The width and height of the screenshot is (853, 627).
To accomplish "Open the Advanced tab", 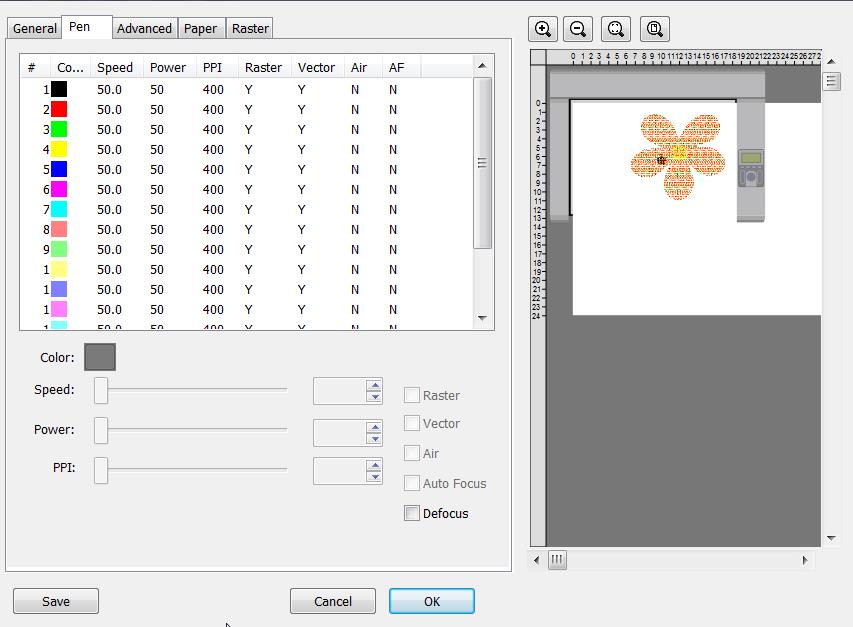I will click(x=144, y=28).
